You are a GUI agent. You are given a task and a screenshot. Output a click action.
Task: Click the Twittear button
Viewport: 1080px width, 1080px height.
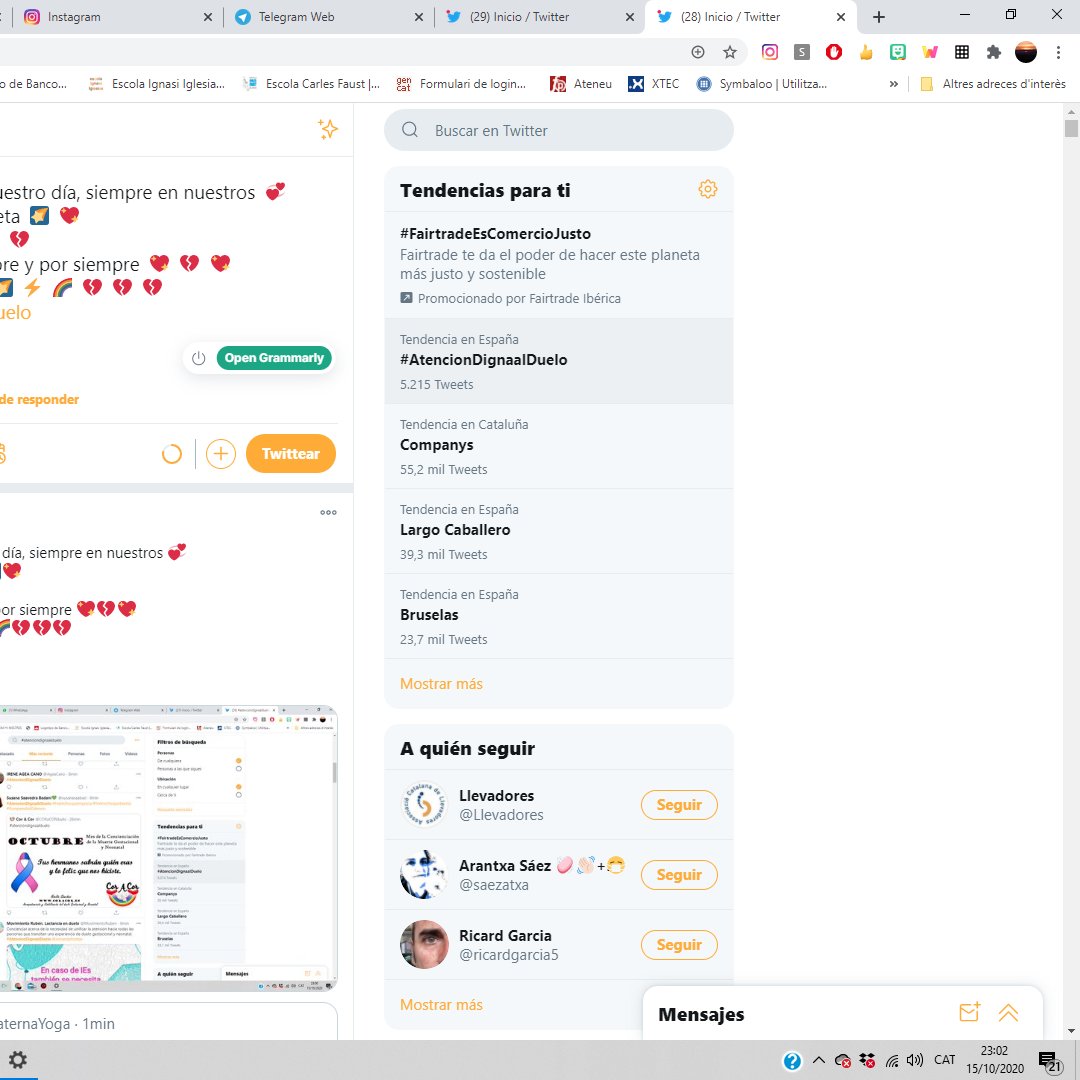tap(291, 453)
